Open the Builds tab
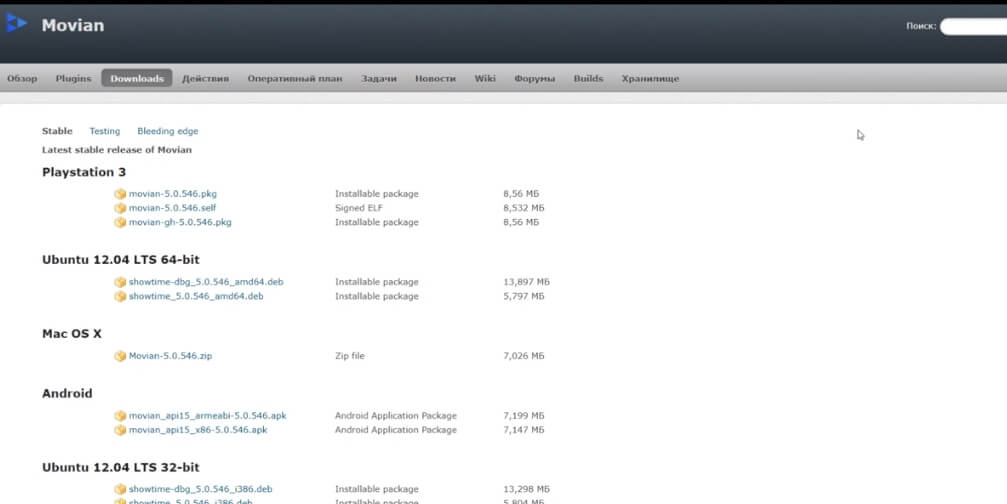The image size is (1007, 504). 588,78
